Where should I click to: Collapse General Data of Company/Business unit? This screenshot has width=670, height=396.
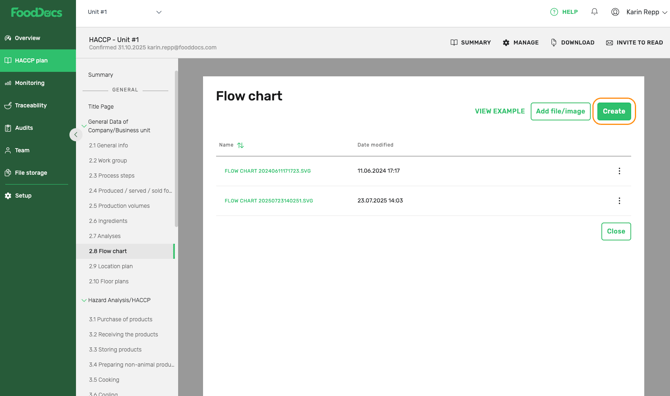coord(84,126)
